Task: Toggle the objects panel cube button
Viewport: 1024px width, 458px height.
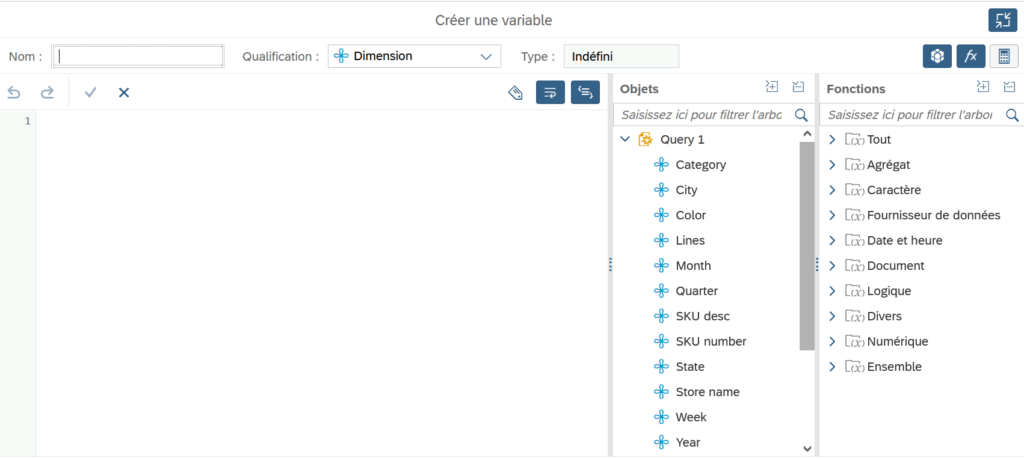Action: (x=936, y=57)
